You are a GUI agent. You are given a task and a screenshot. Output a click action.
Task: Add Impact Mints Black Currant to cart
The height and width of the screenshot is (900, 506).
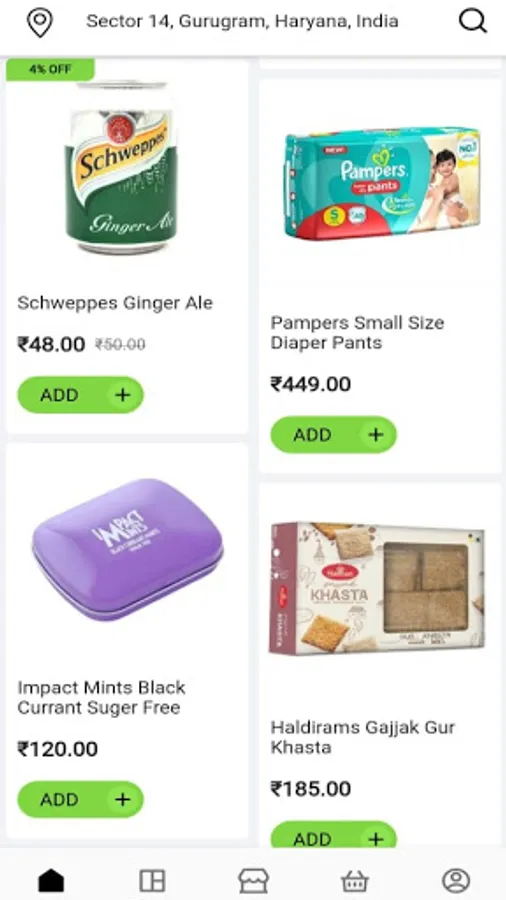pyautogui.click(x=80, y=799)
